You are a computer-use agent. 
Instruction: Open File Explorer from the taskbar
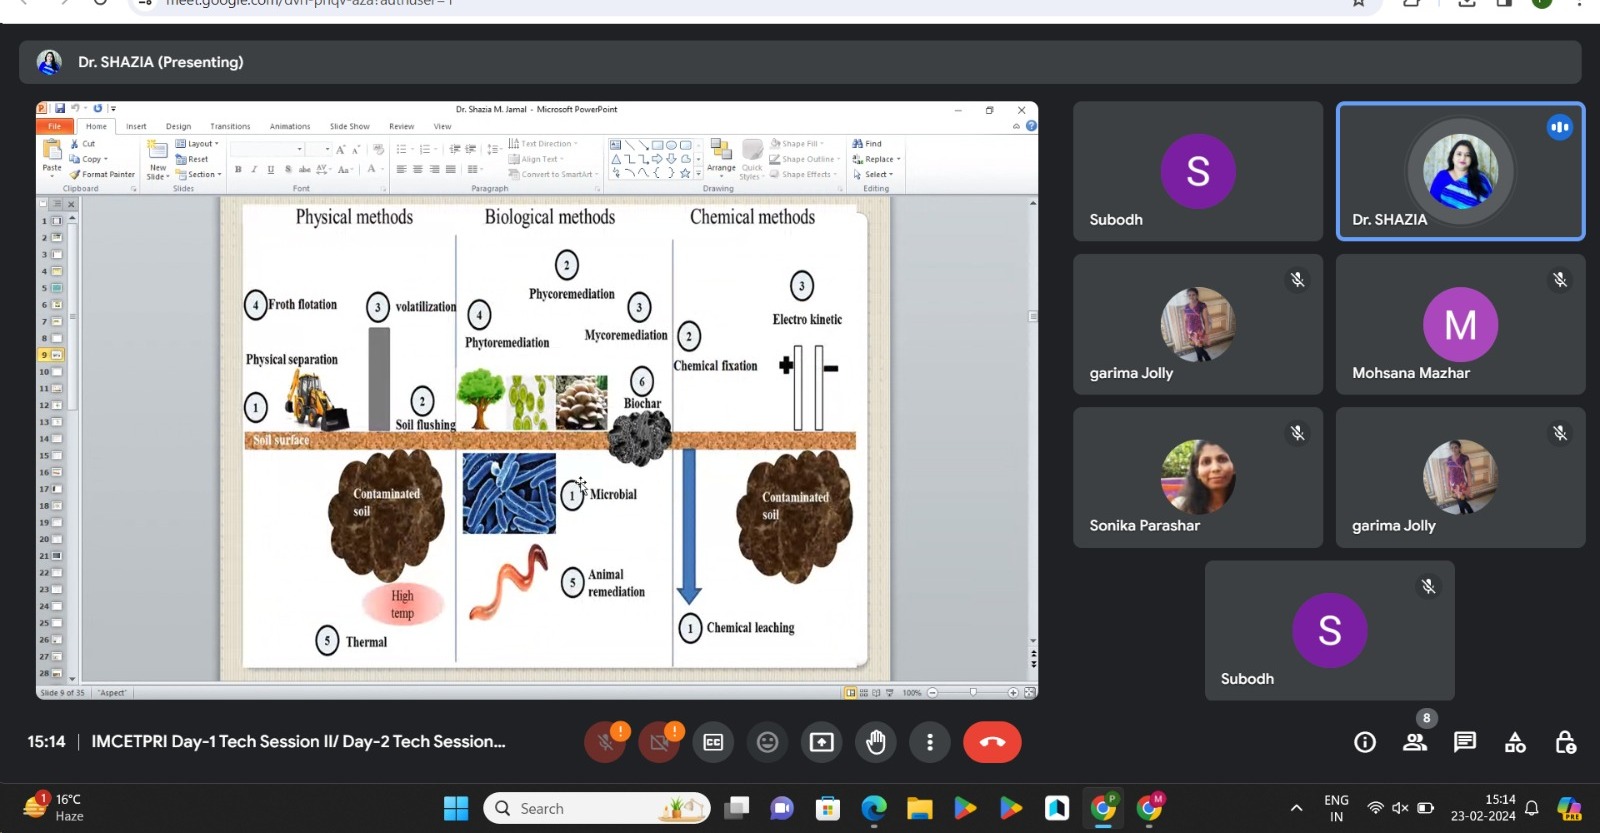click(919, 808)
